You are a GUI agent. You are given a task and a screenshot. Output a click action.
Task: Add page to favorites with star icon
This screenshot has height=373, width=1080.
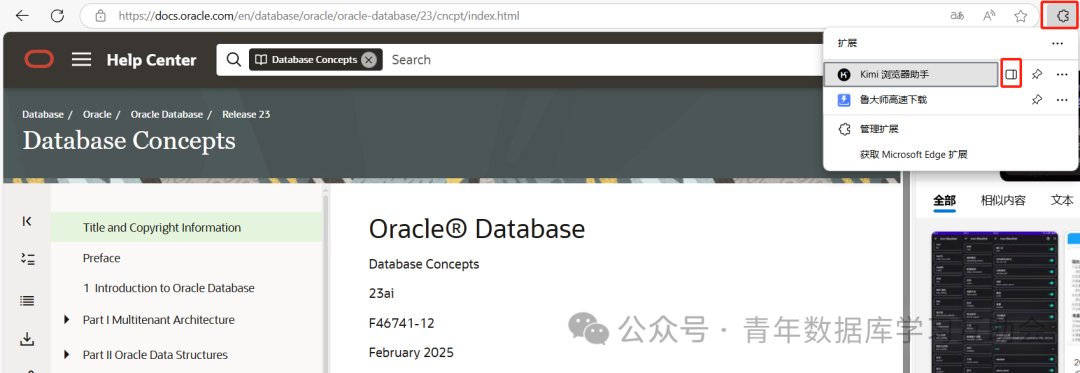tap(1021, 15)
